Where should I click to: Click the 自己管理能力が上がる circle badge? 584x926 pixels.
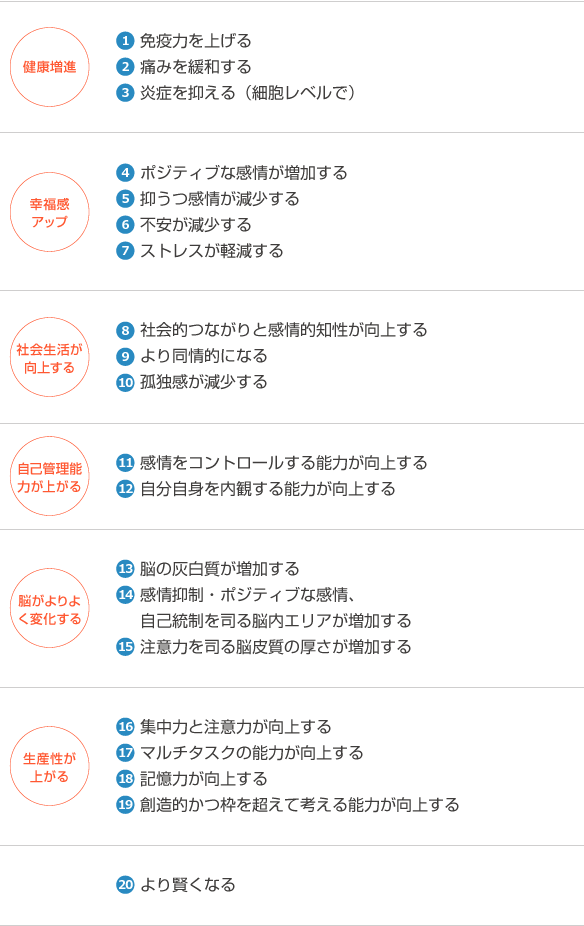50,477
